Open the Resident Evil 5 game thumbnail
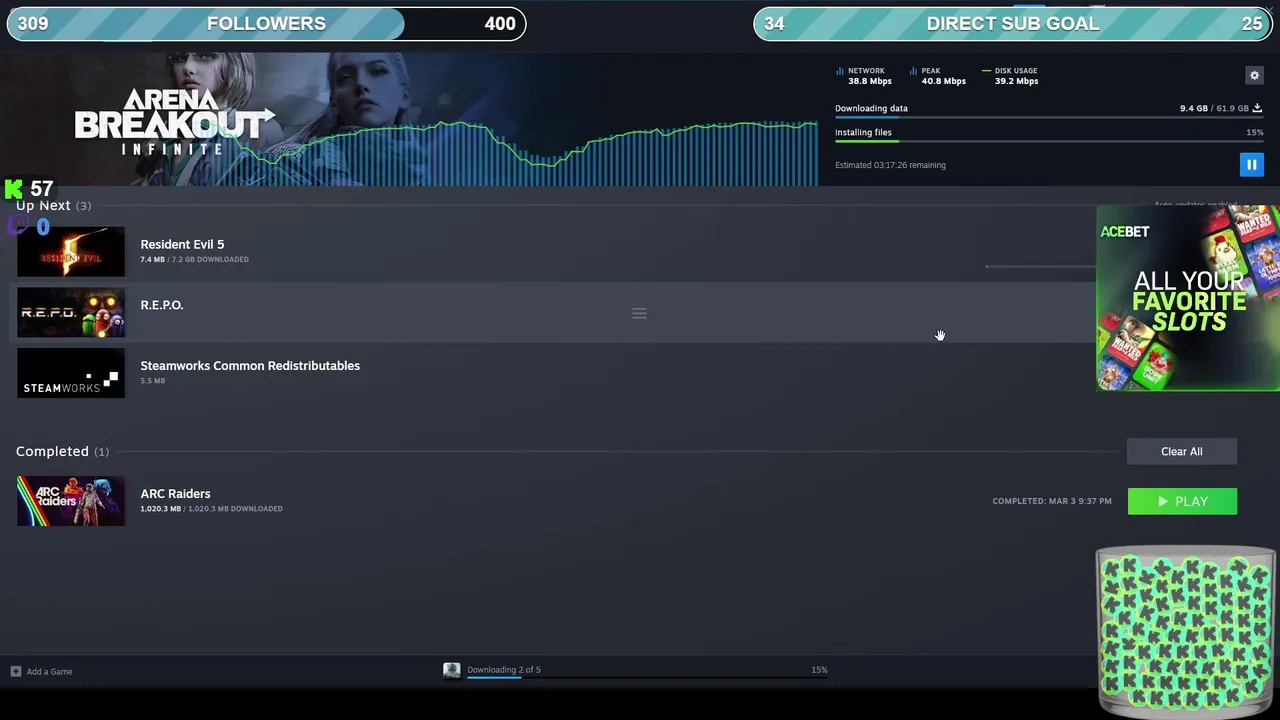The width and height of the screenshot is (1280, 720). (x=71, y=251)
